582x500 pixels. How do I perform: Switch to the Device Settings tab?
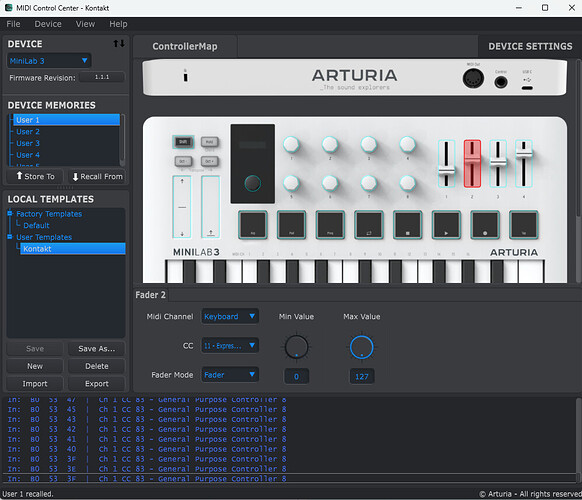tap(530, 46)
